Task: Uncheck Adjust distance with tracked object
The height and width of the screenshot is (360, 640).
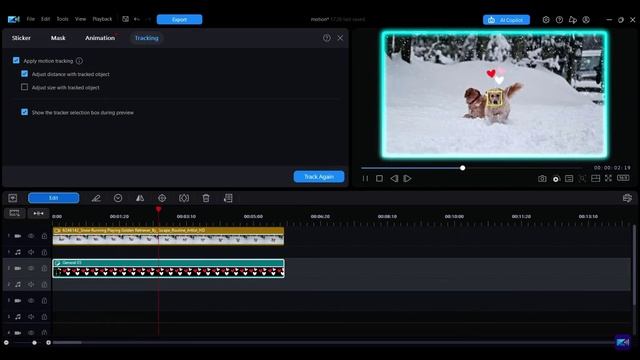Action: tap(24, 74)
